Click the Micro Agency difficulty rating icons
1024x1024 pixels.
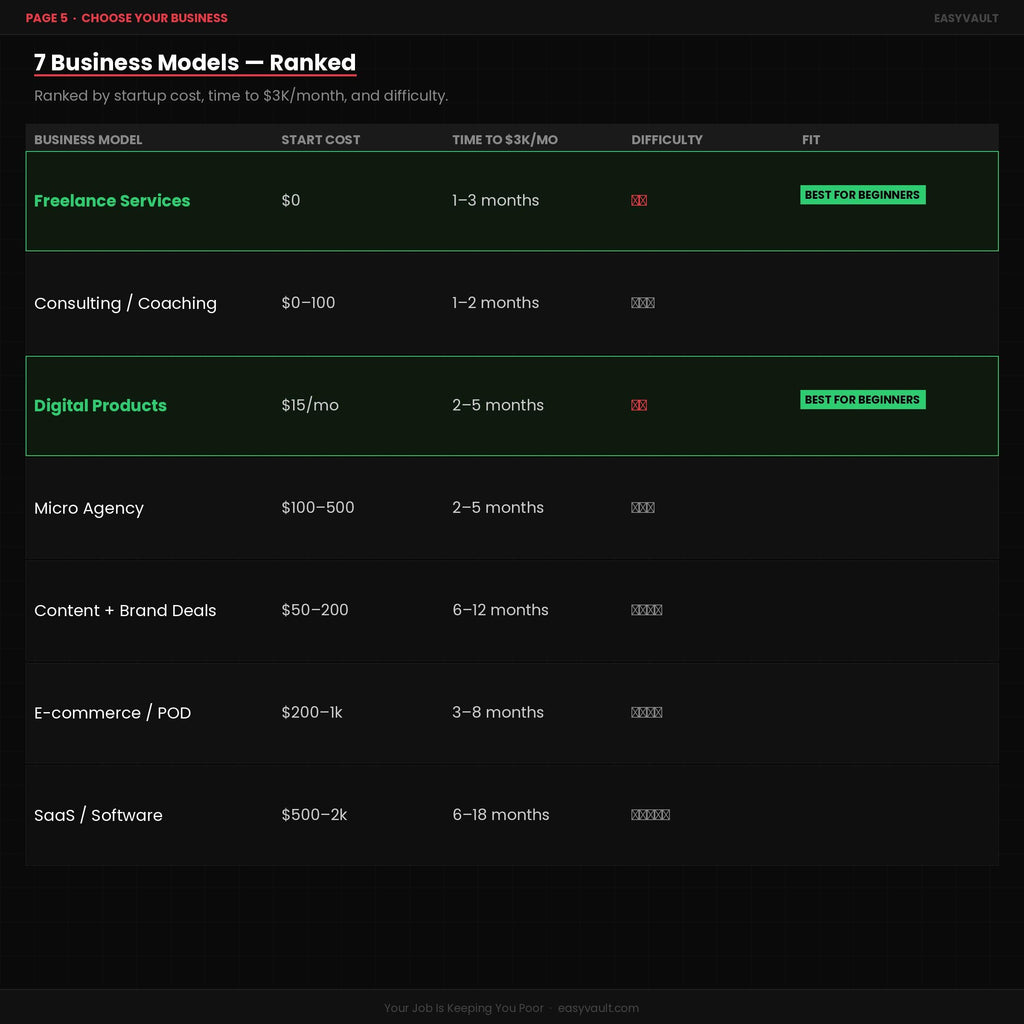tap(643, 507)
